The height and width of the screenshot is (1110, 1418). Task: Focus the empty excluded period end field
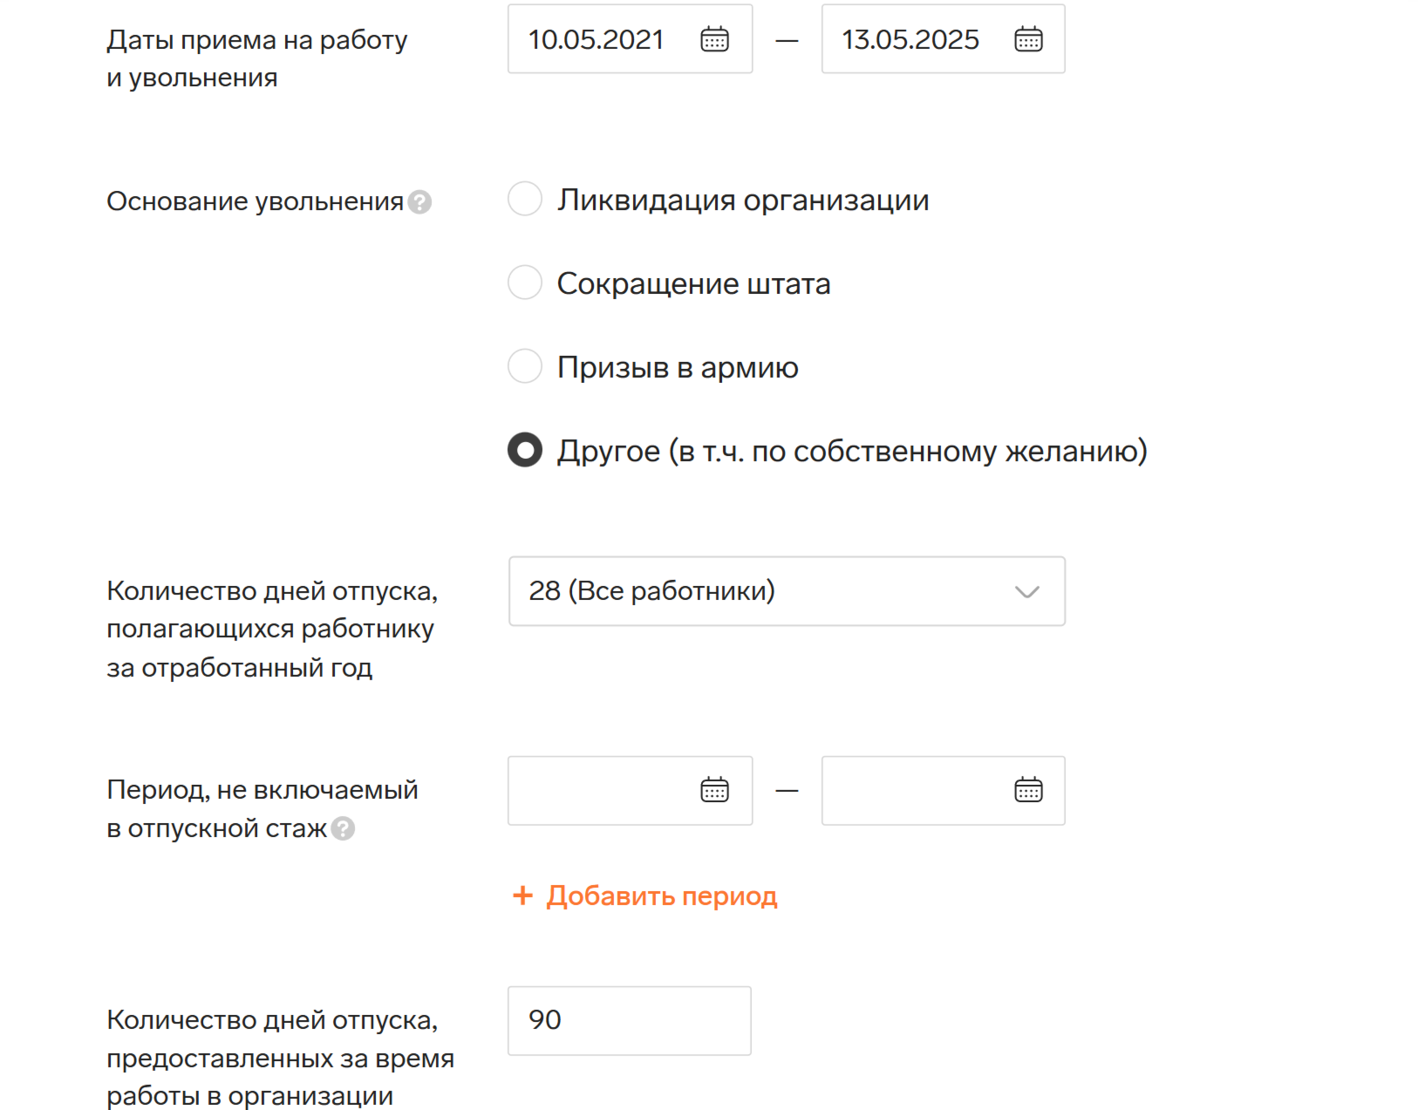tap(943, 790)
